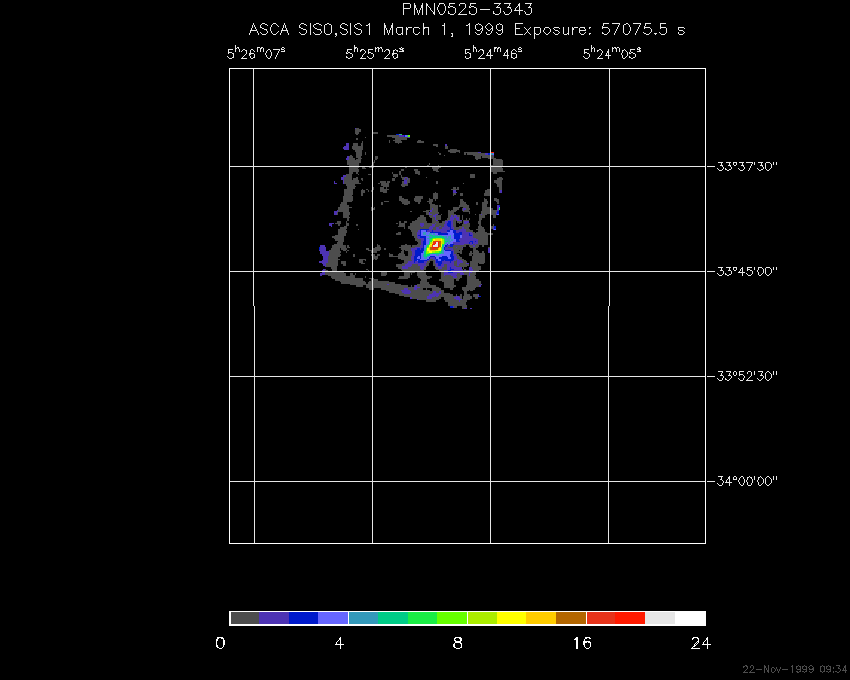Screen dimensions: 850x680
Task: Pick the bright red colorbar swatch
Action: click(630, 618)
